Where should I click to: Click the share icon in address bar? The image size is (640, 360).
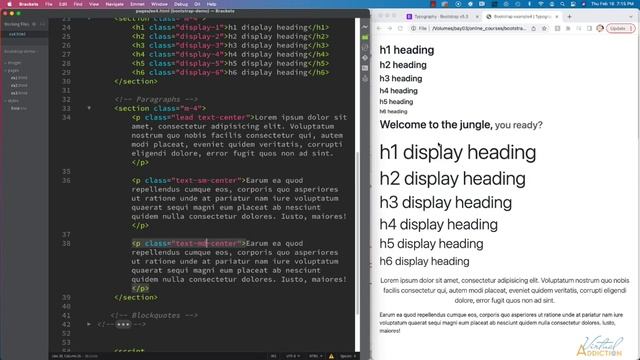533,28
